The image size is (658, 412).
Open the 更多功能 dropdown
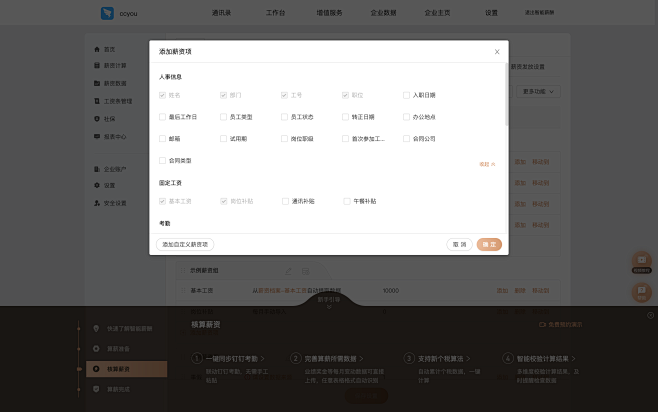[539, 92]
